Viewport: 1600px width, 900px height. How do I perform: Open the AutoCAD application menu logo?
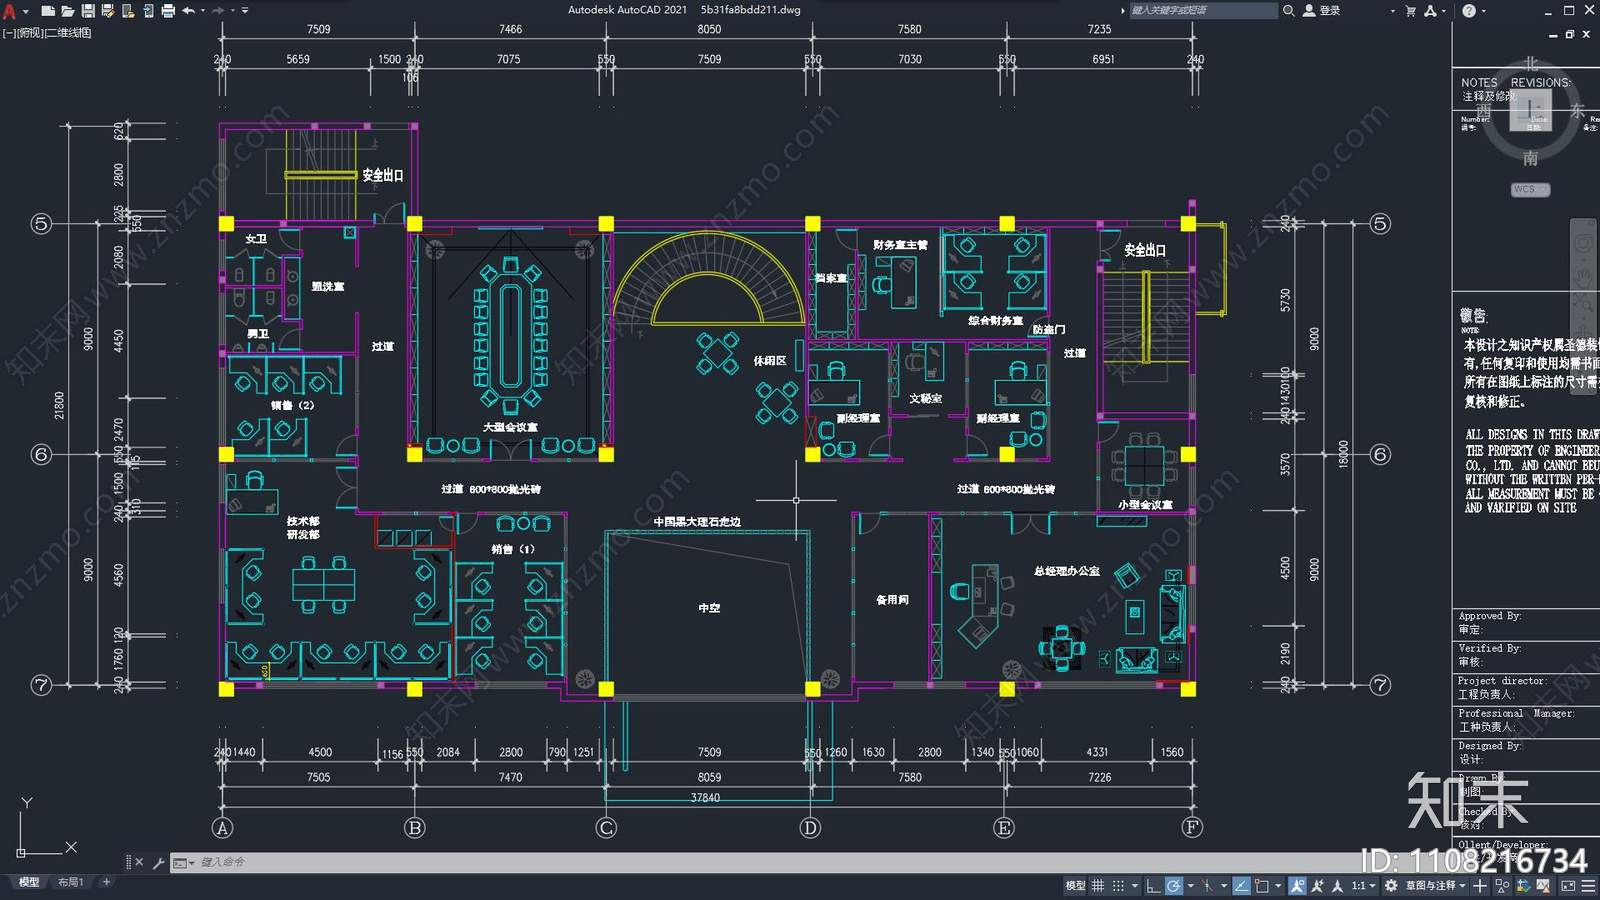click(9, 11)
